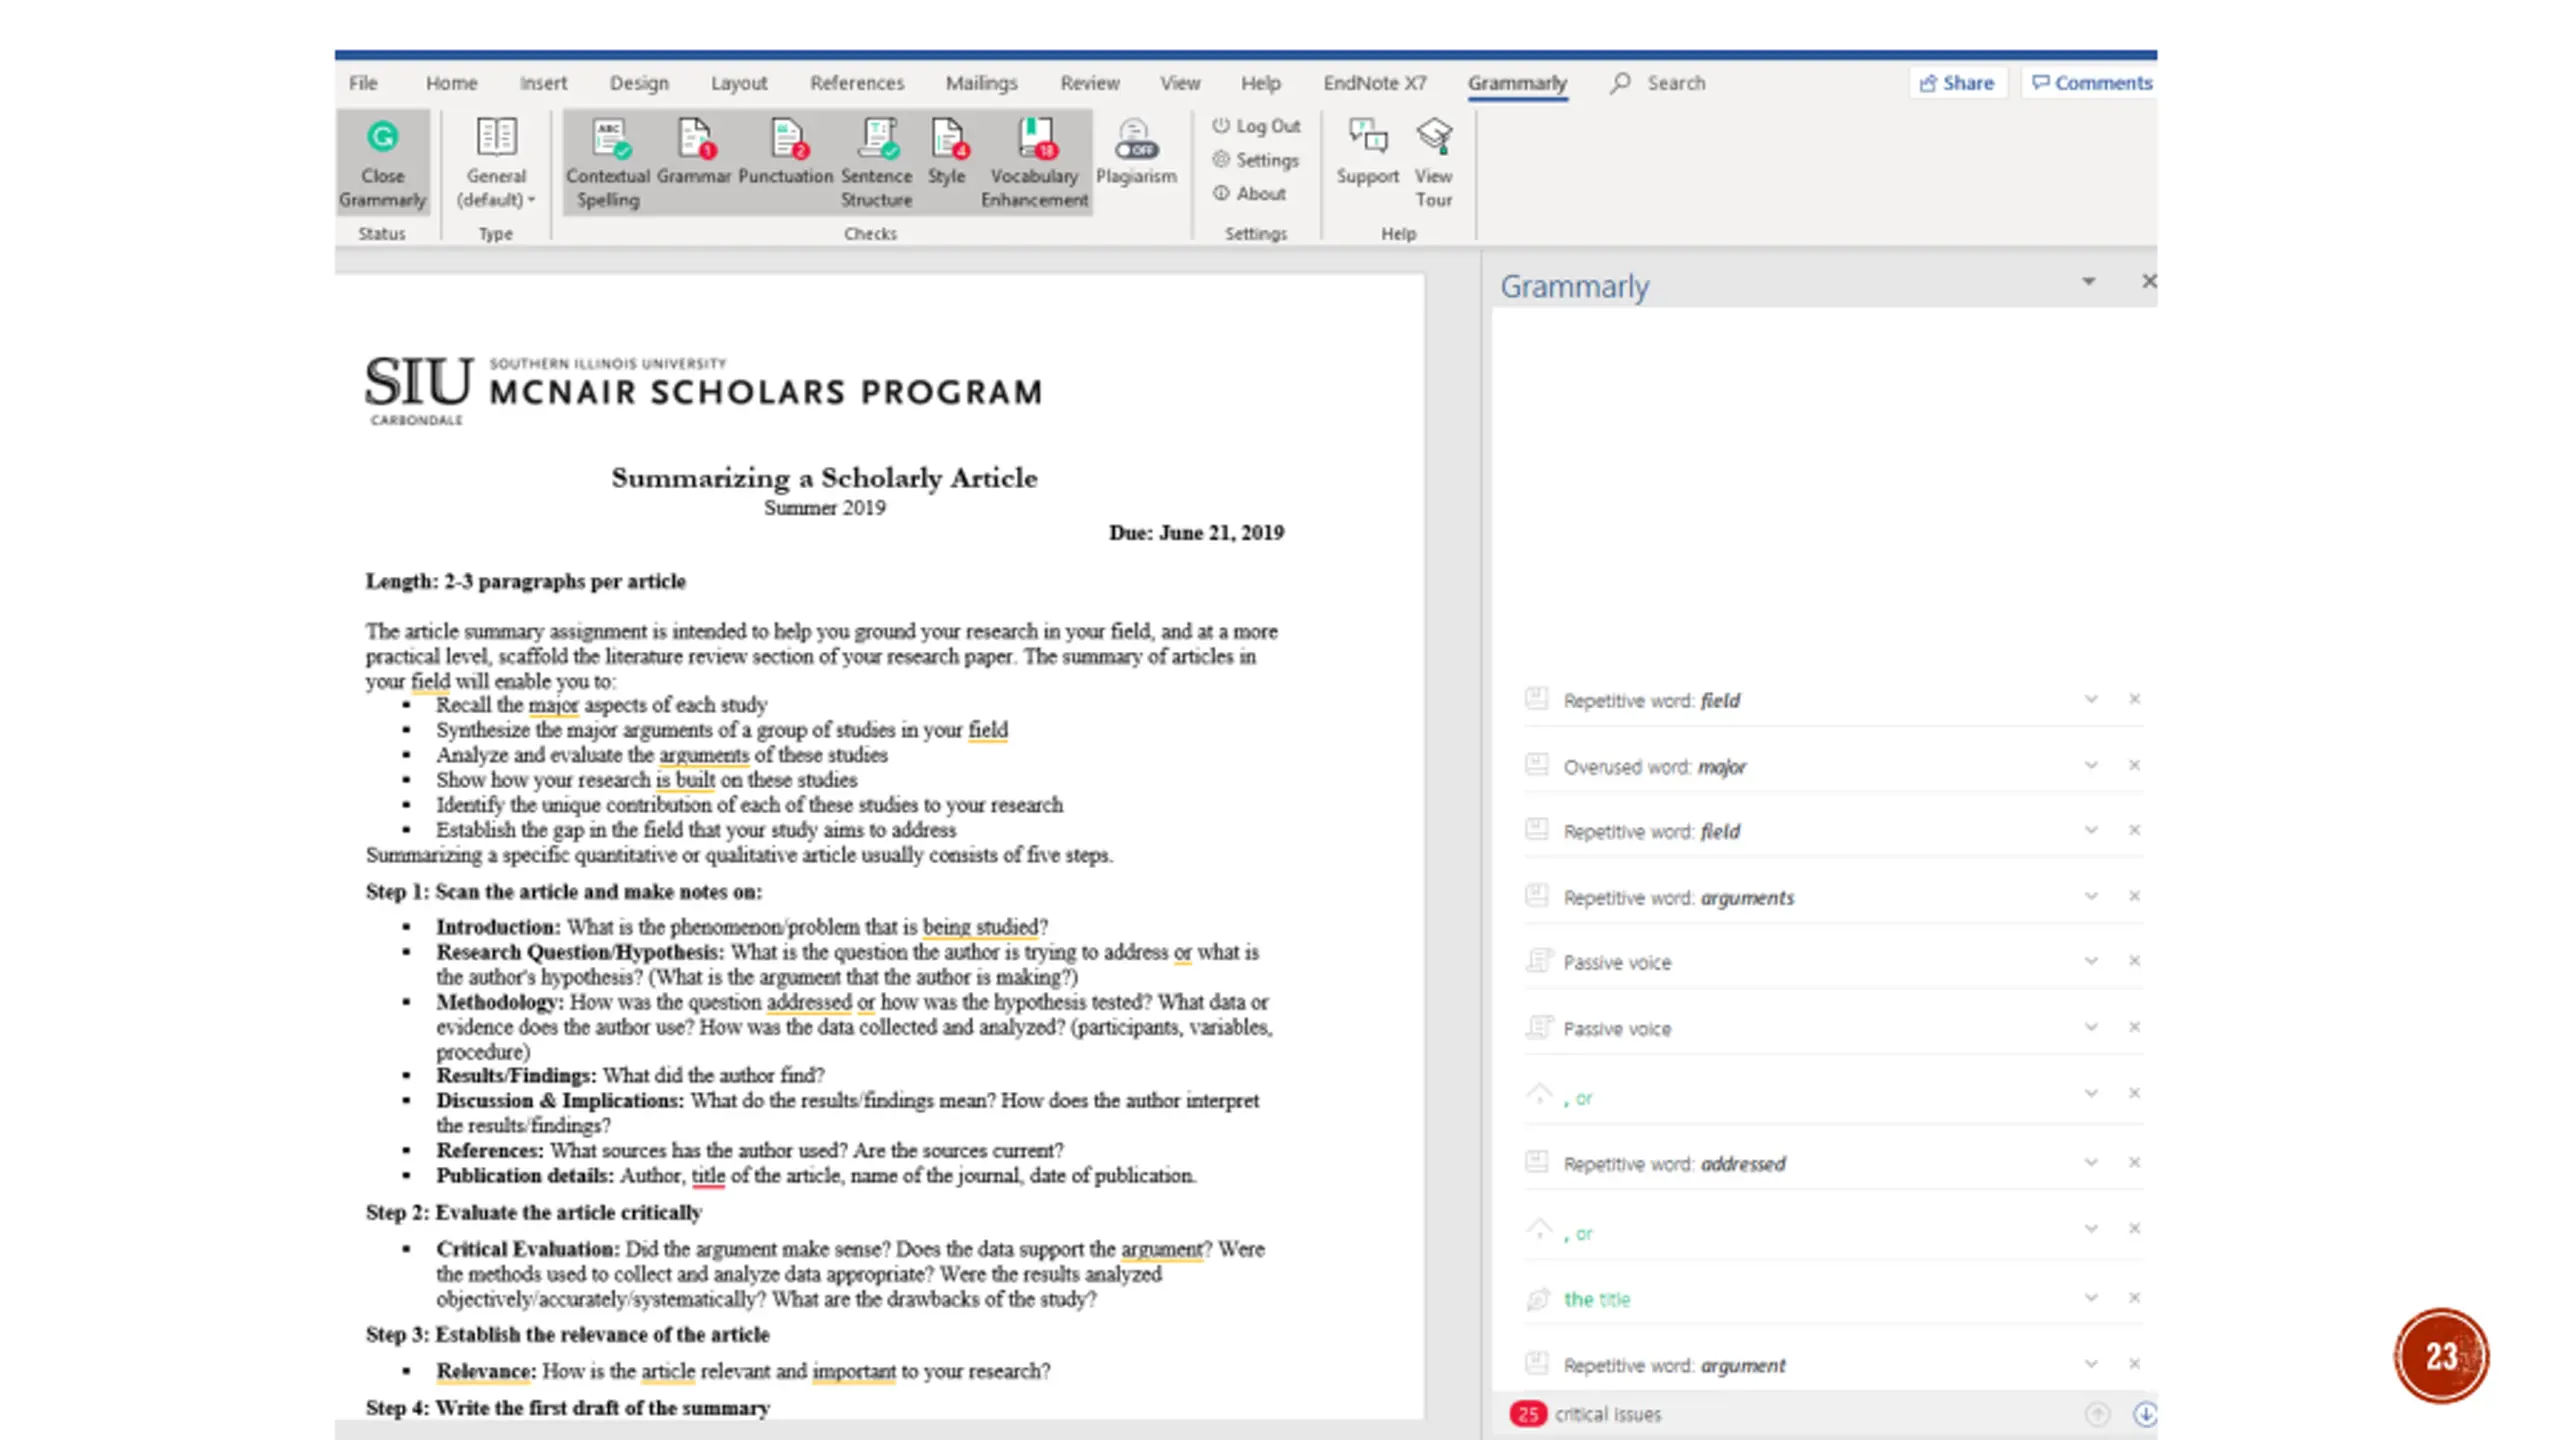The image size is (2560, 1440).
Task: Click the icon beside 'Repetitive word: arguments'
Action: click(x=1537, y=896)
